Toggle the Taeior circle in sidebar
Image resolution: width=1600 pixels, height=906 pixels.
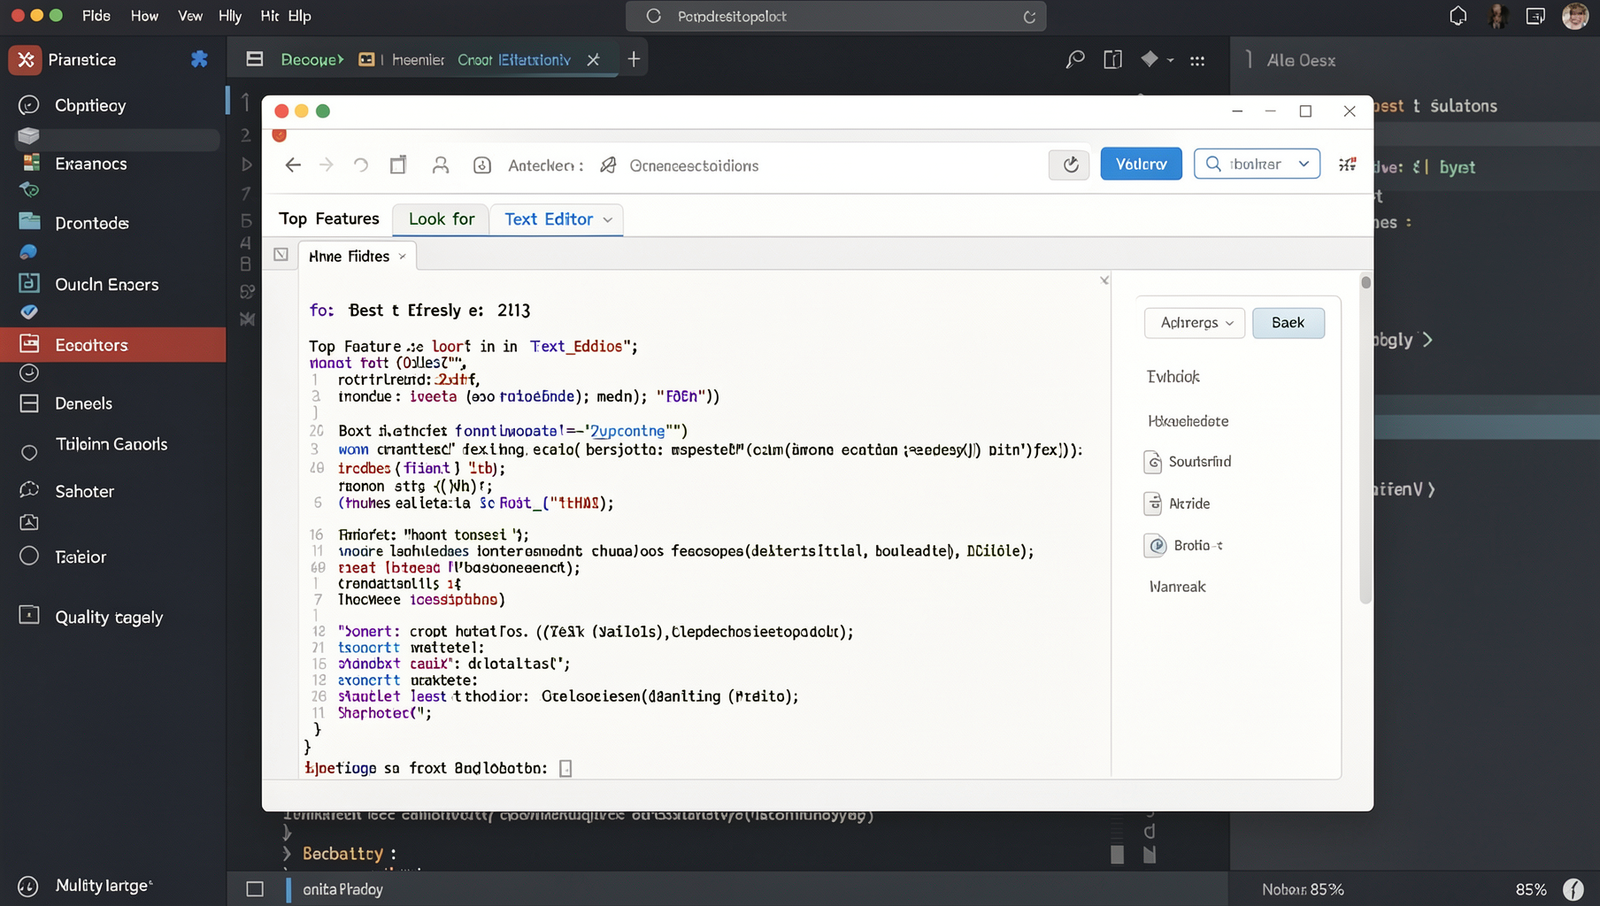point(29,556)
